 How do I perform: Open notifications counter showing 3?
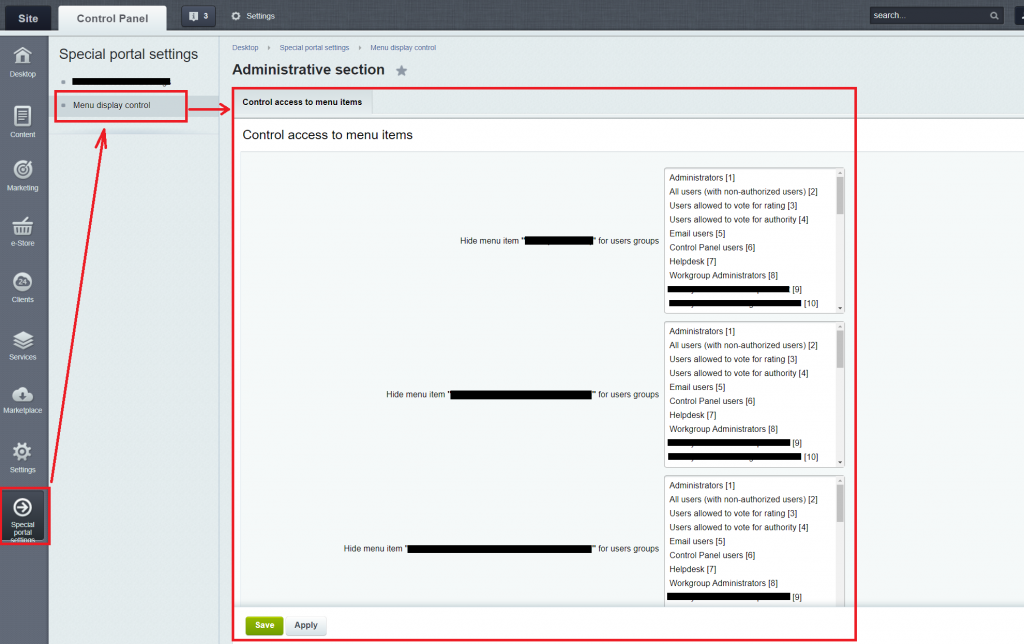pyautogui.click(x=198, y=16)
